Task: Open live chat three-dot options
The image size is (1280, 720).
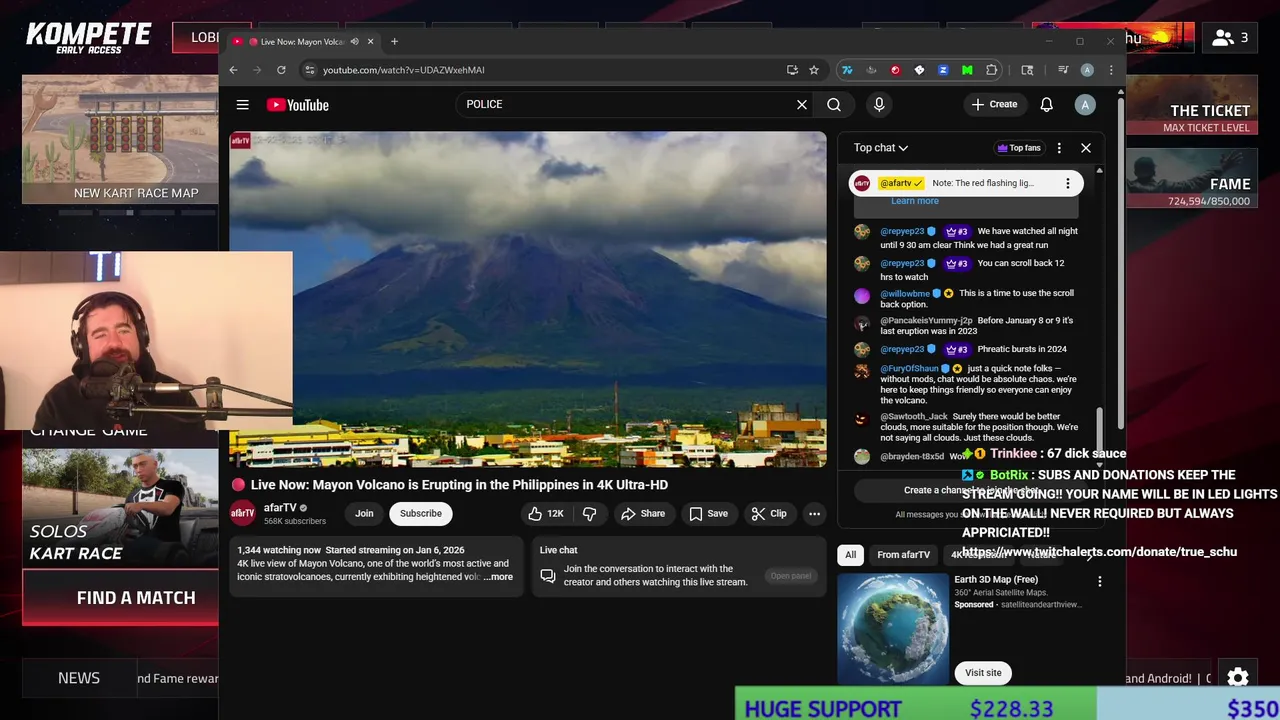Action: [1059, 148]
